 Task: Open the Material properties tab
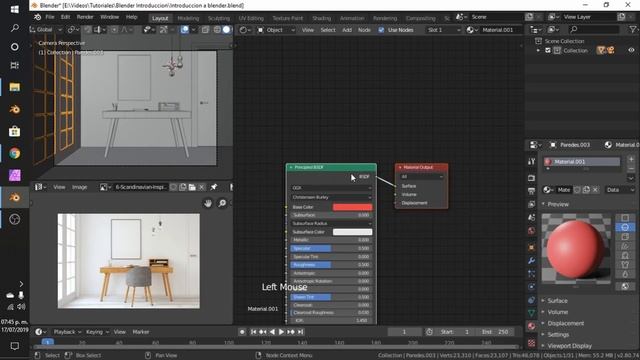tap(531, 326)
